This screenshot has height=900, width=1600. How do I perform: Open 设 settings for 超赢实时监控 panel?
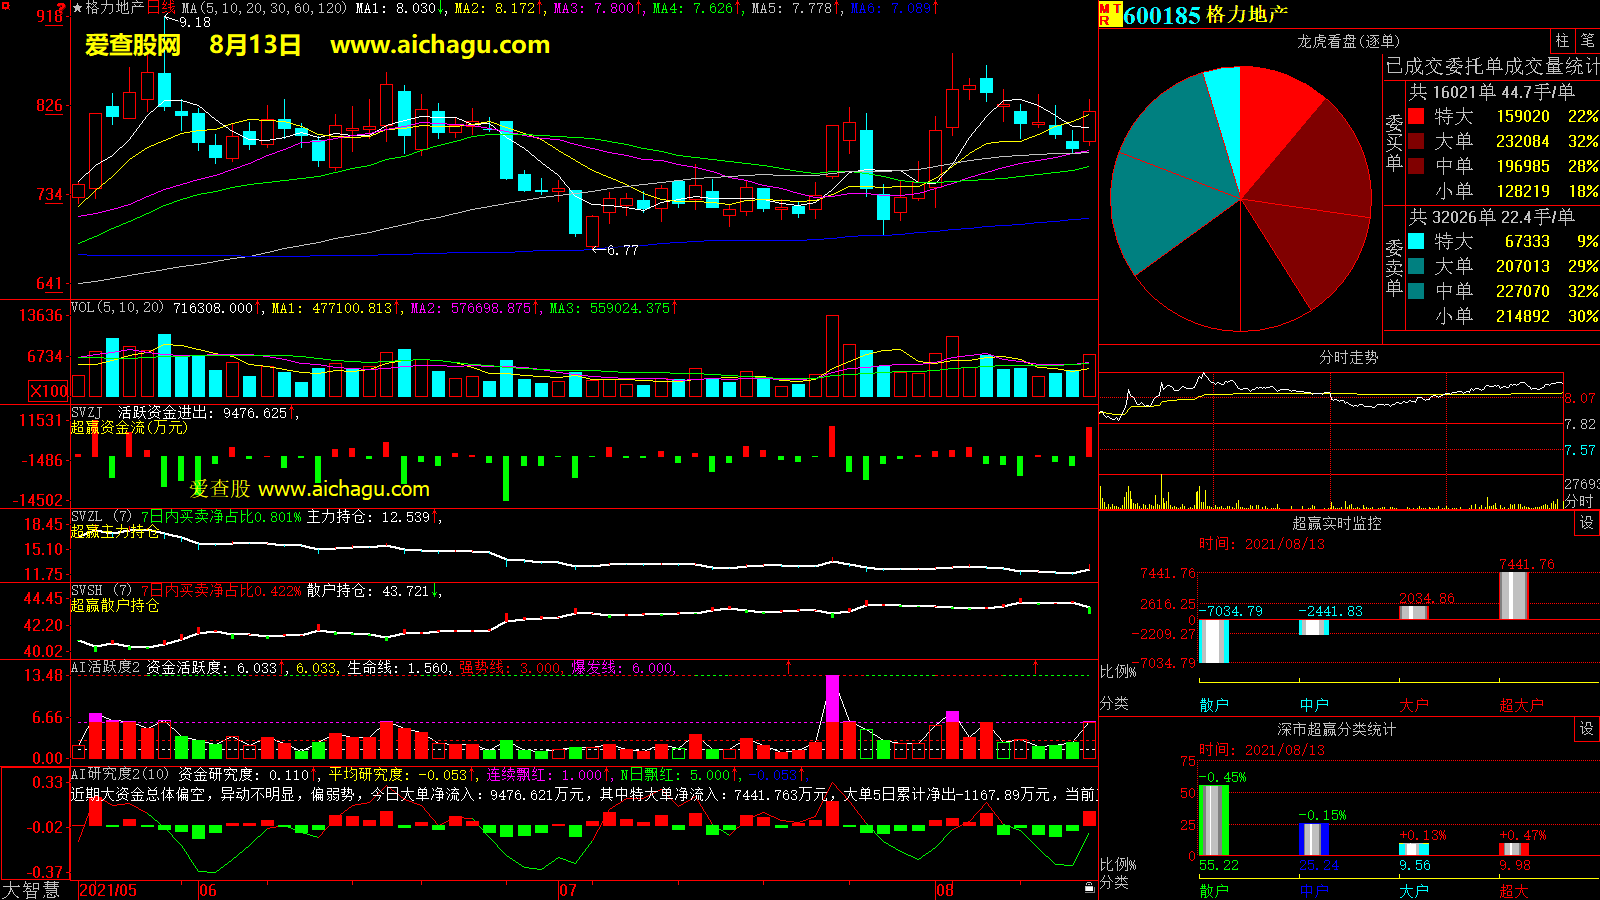click(1587, 523)
